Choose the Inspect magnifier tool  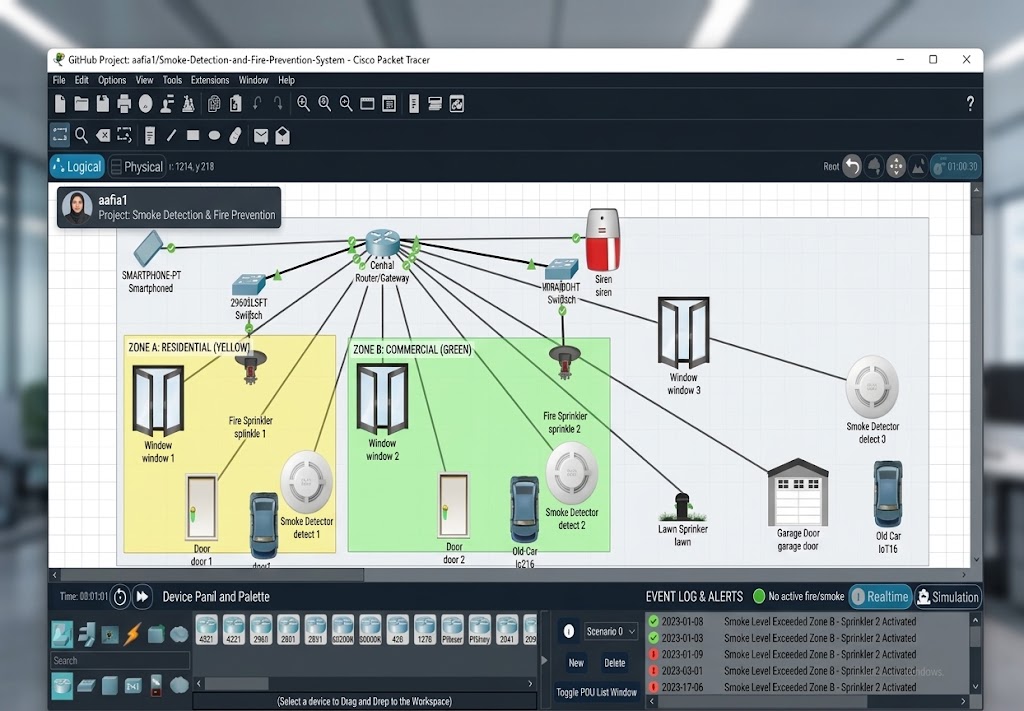coord(82,135)
